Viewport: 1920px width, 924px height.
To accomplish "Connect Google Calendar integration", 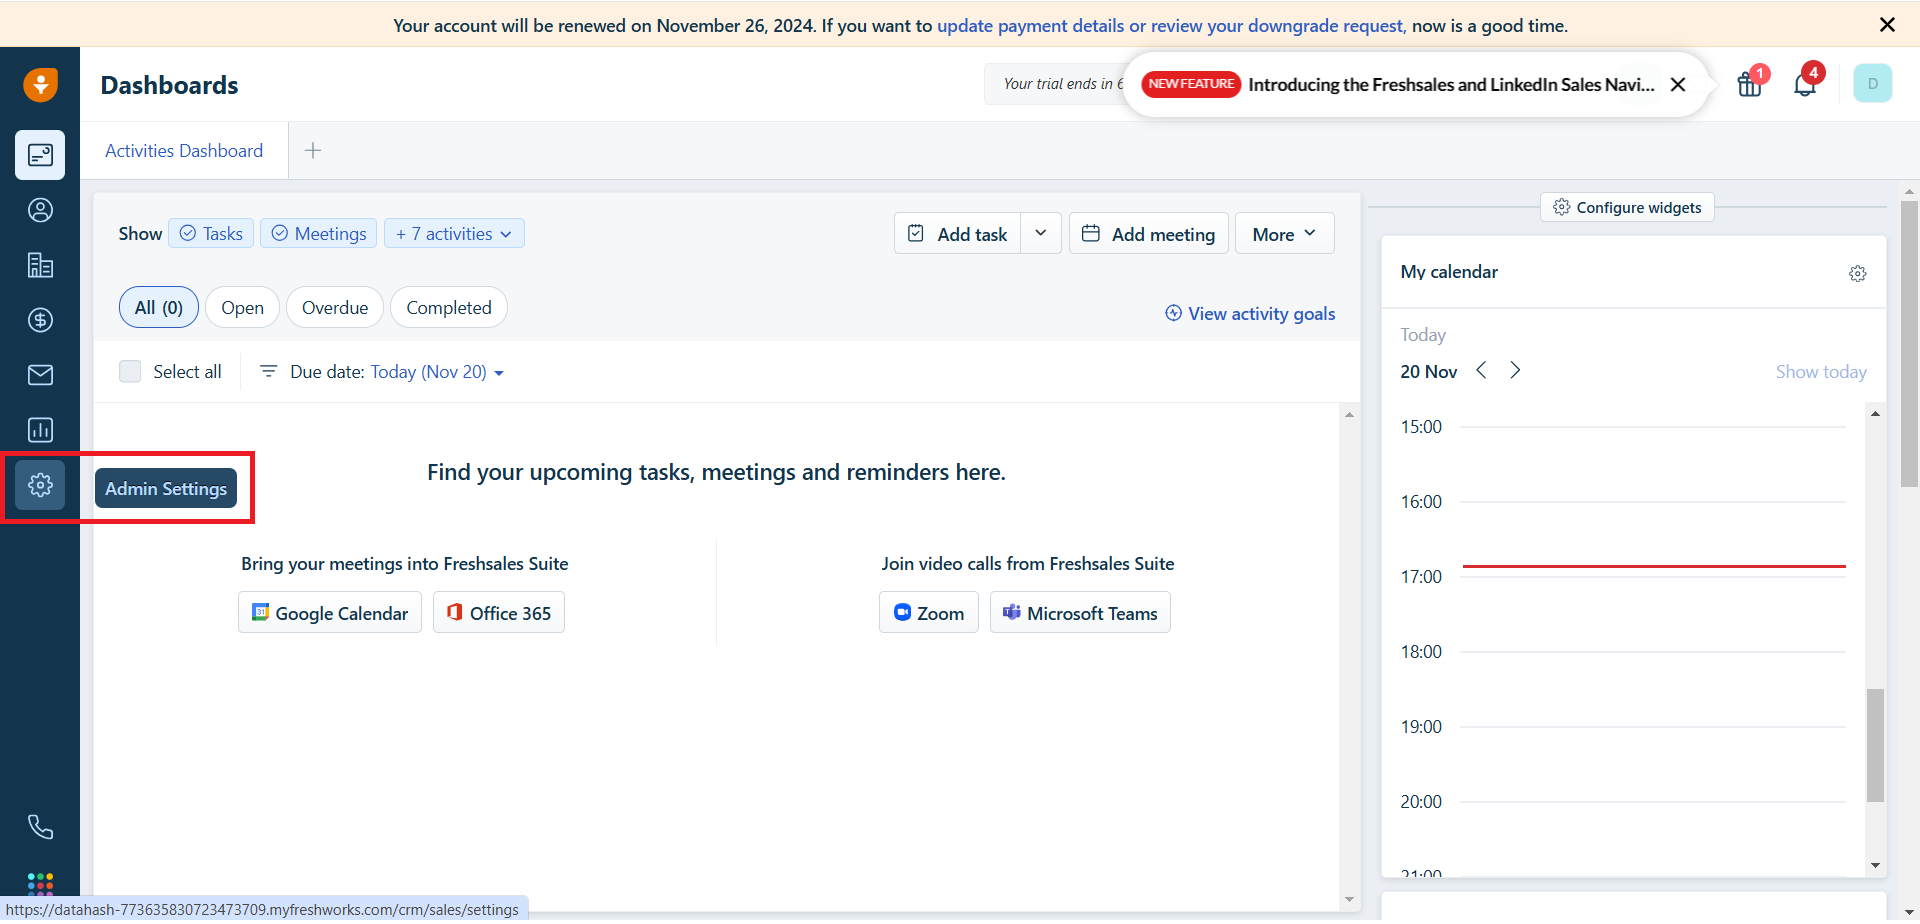I will click(330, 613).
